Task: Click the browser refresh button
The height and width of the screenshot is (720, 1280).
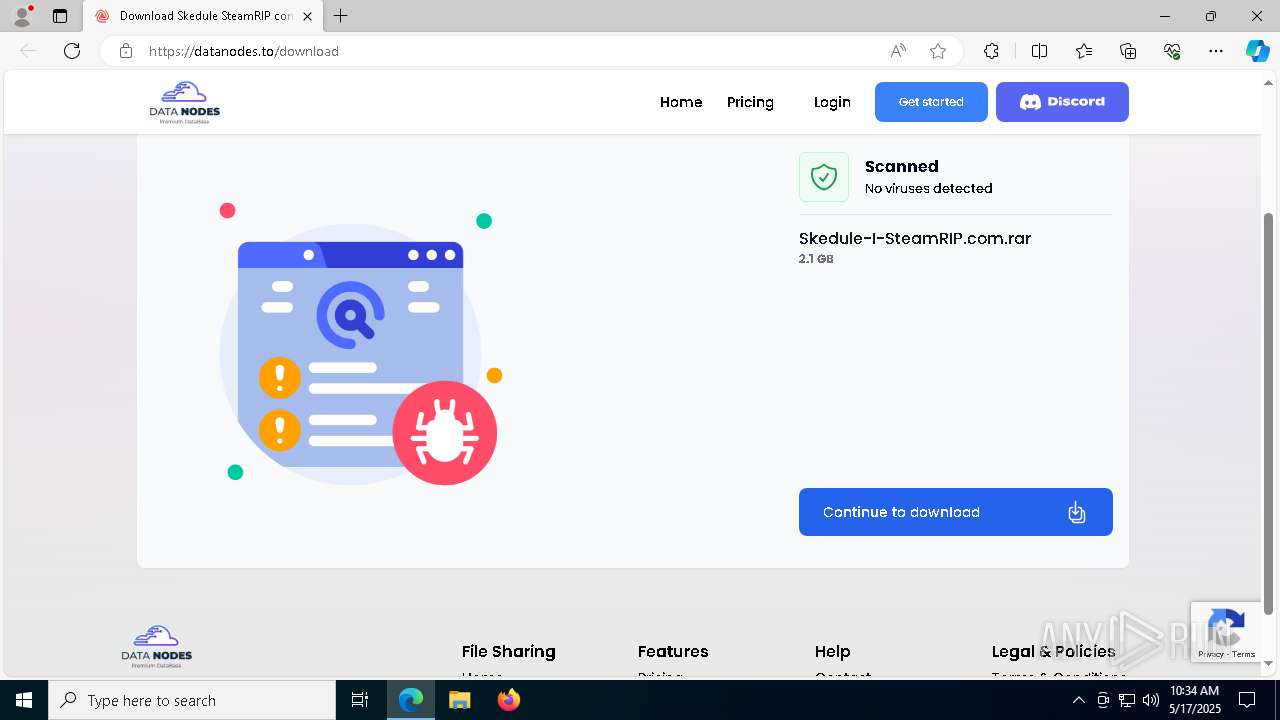Action: point(72,51)
